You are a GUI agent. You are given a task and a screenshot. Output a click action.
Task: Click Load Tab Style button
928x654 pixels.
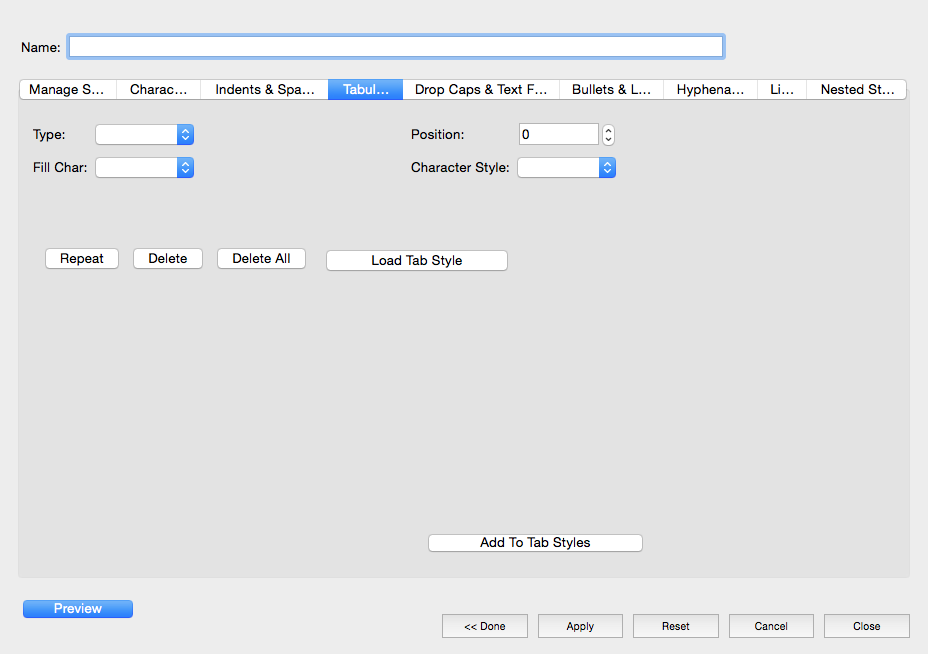[417, 261]
